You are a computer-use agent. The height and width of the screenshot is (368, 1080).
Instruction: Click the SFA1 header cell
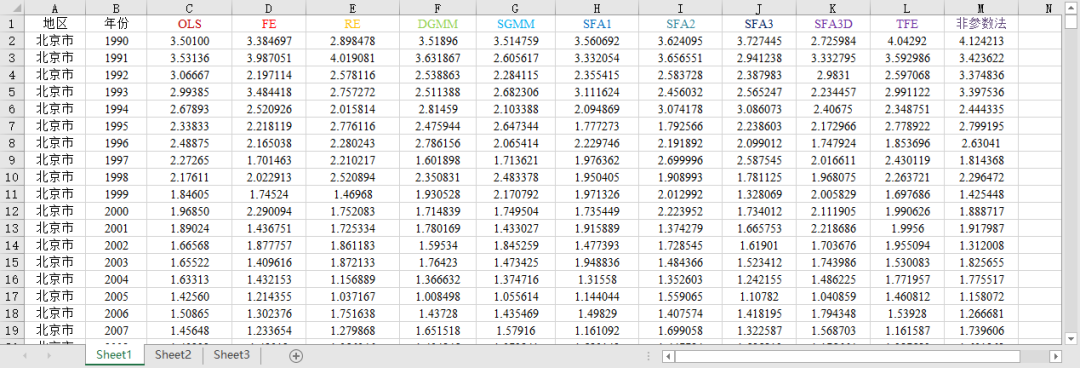[596, 23]
